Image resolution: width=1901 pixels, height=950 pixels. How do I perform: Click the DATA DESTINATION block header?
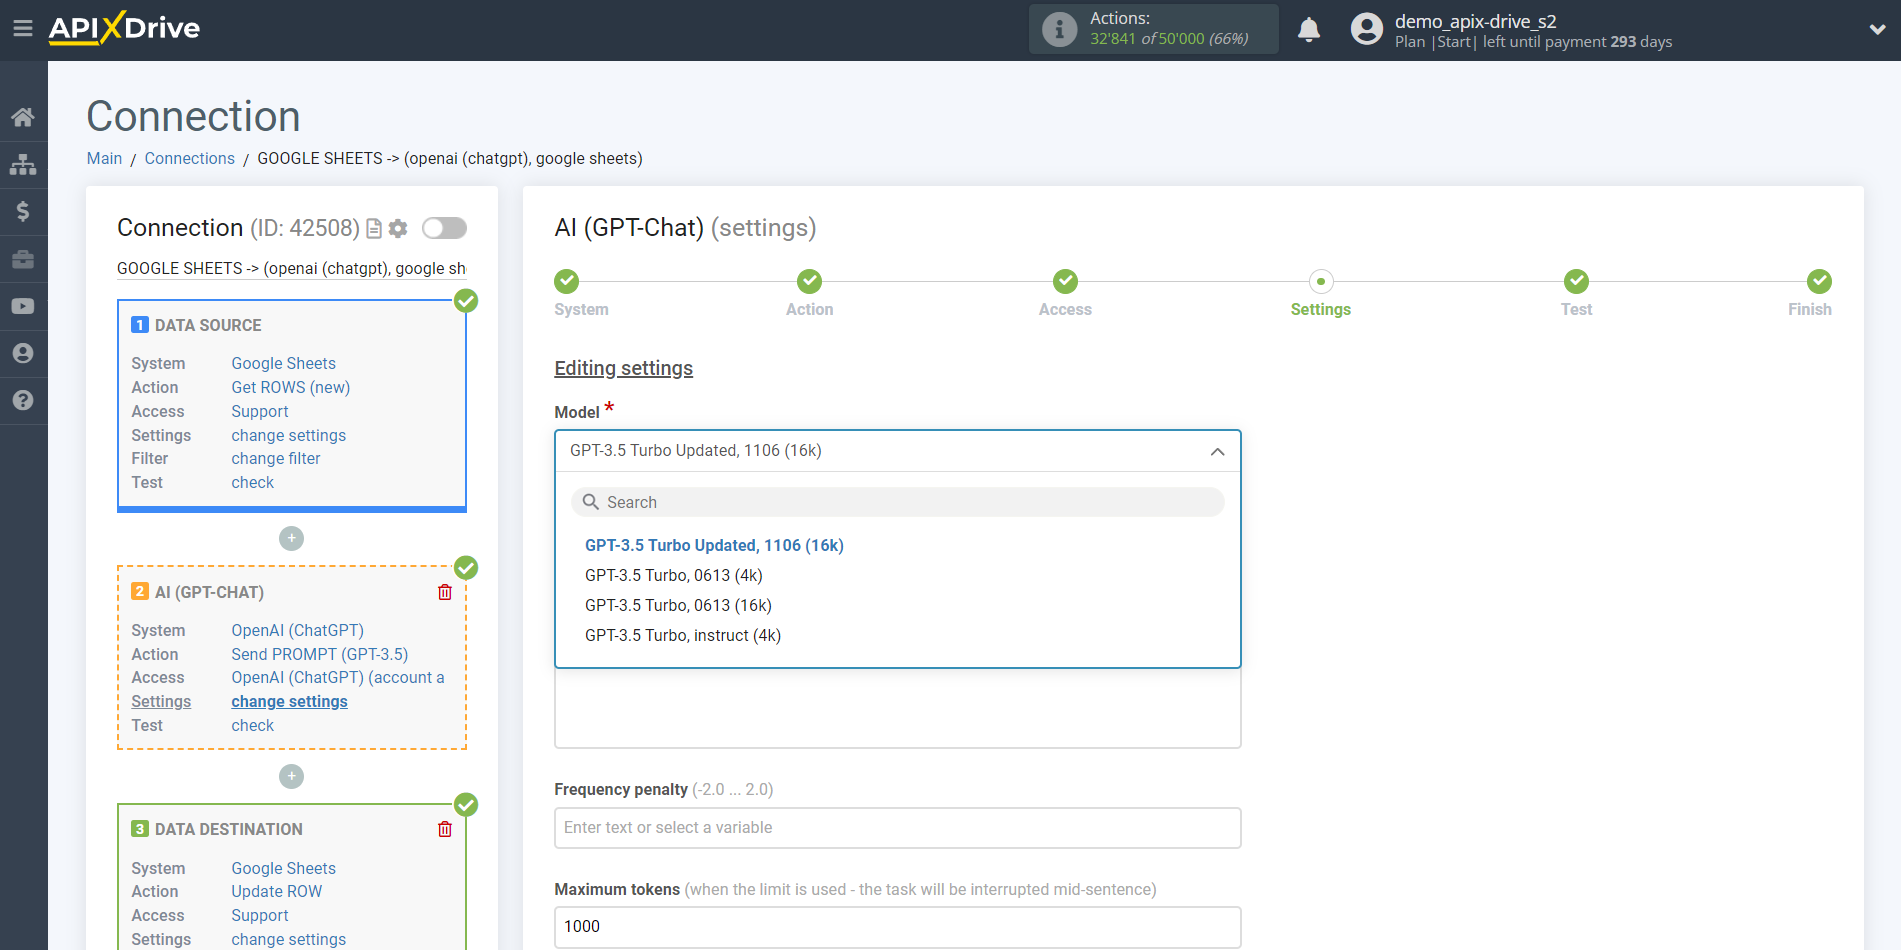[228, 830]
